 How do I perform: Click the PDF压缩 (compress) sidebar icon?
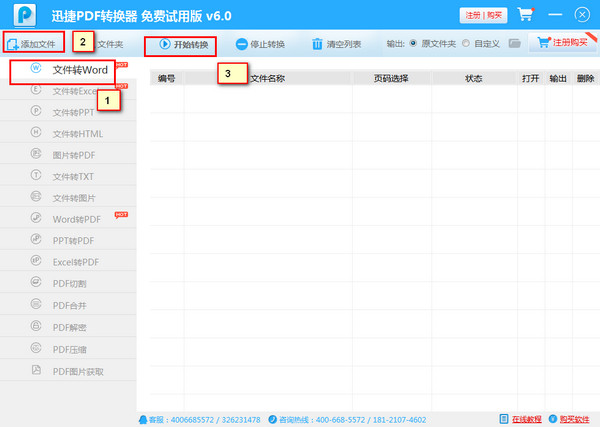[x=36, y=348]
